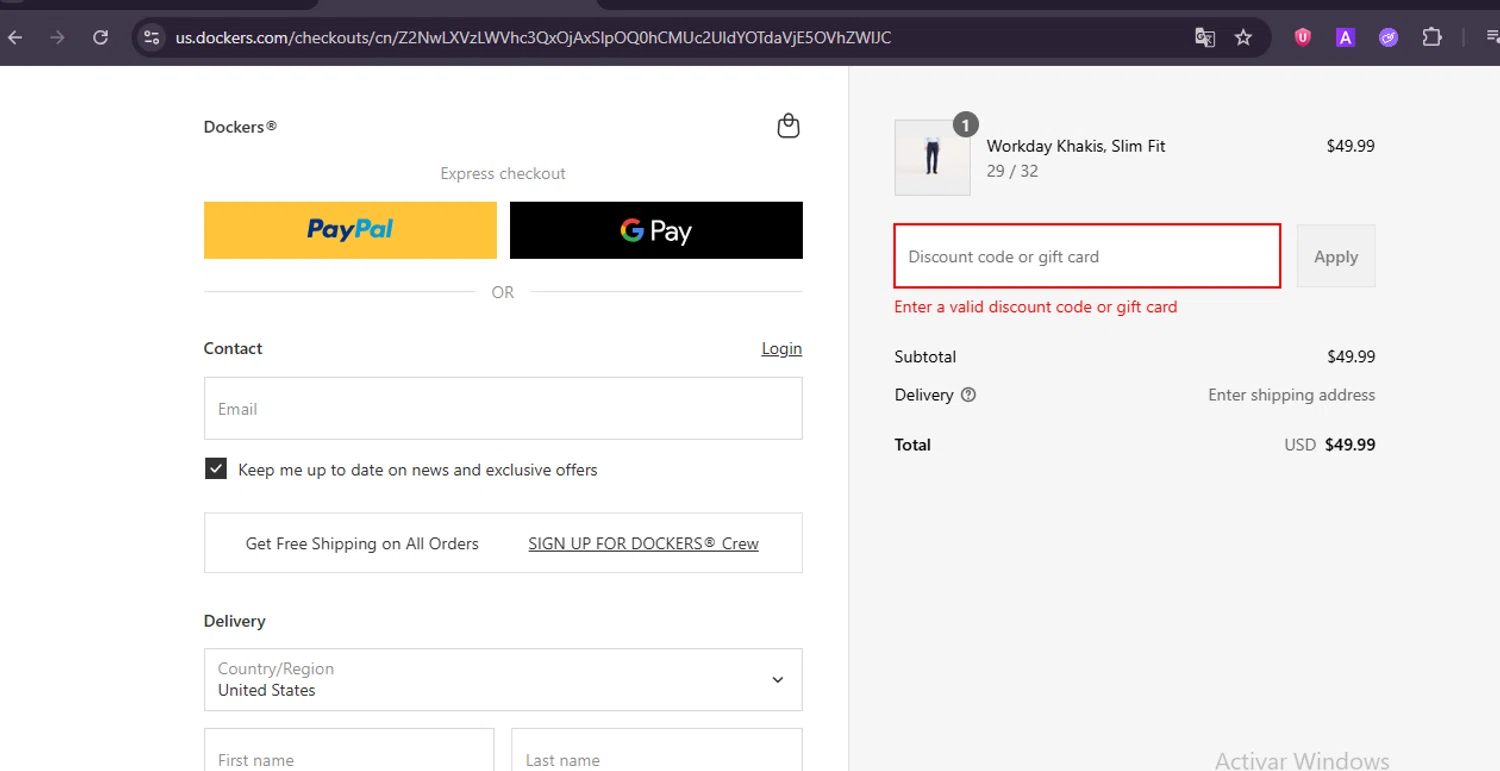Image resolution: width=1500 pixels, height=771 pixels.
Task: Click the browser forward arrow
Action: coord(57,38)
